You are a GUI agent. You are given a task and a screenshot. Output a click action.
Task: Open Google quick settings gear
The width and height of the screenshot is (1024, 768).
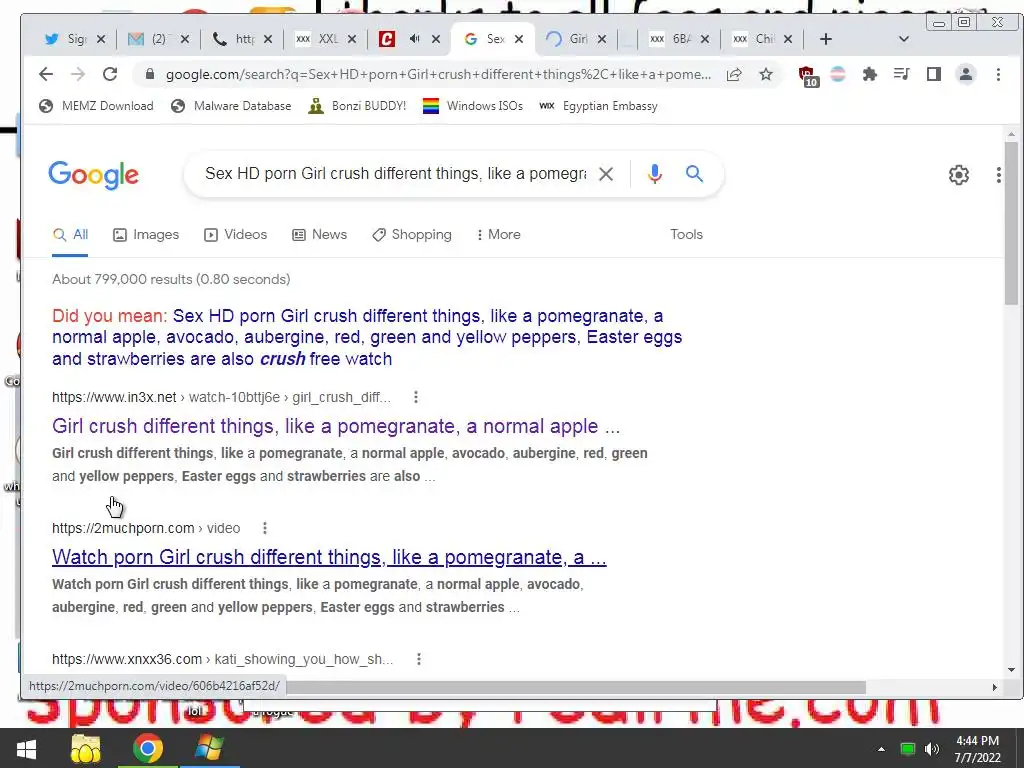(959, 175)
